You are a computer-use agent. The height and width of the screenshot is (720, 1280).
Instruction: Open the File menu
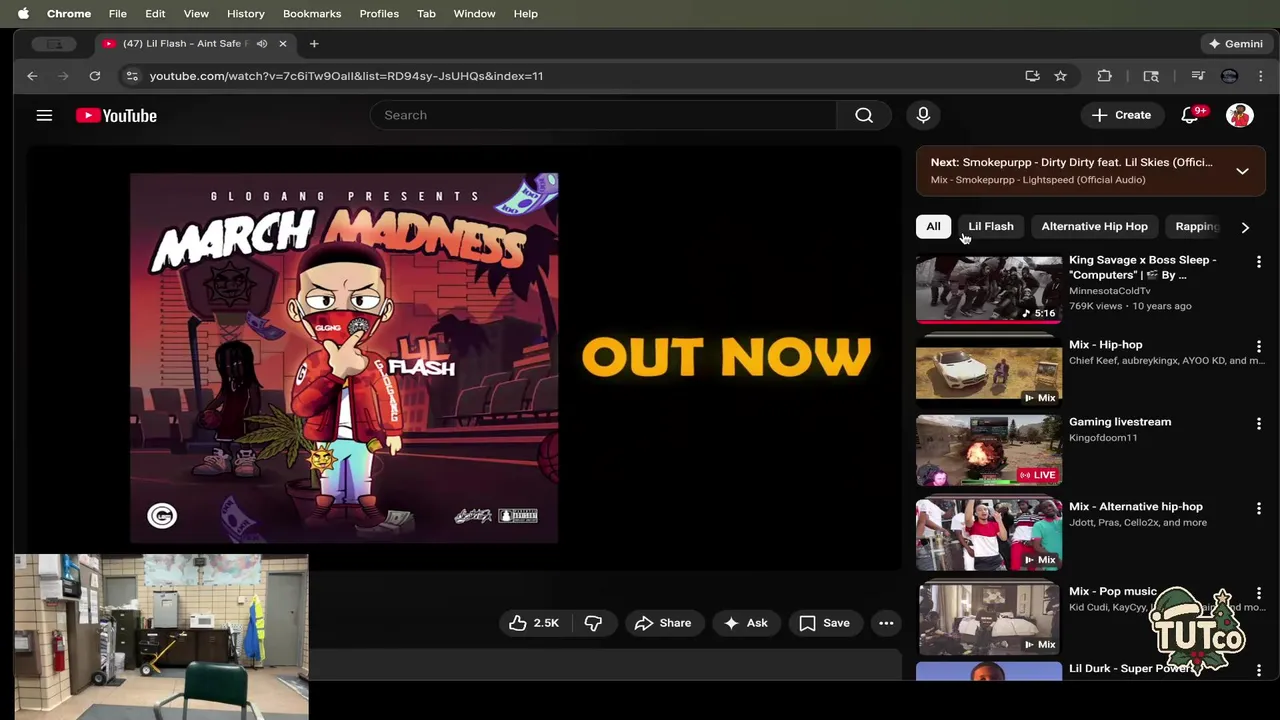click(x=117, y=14)
